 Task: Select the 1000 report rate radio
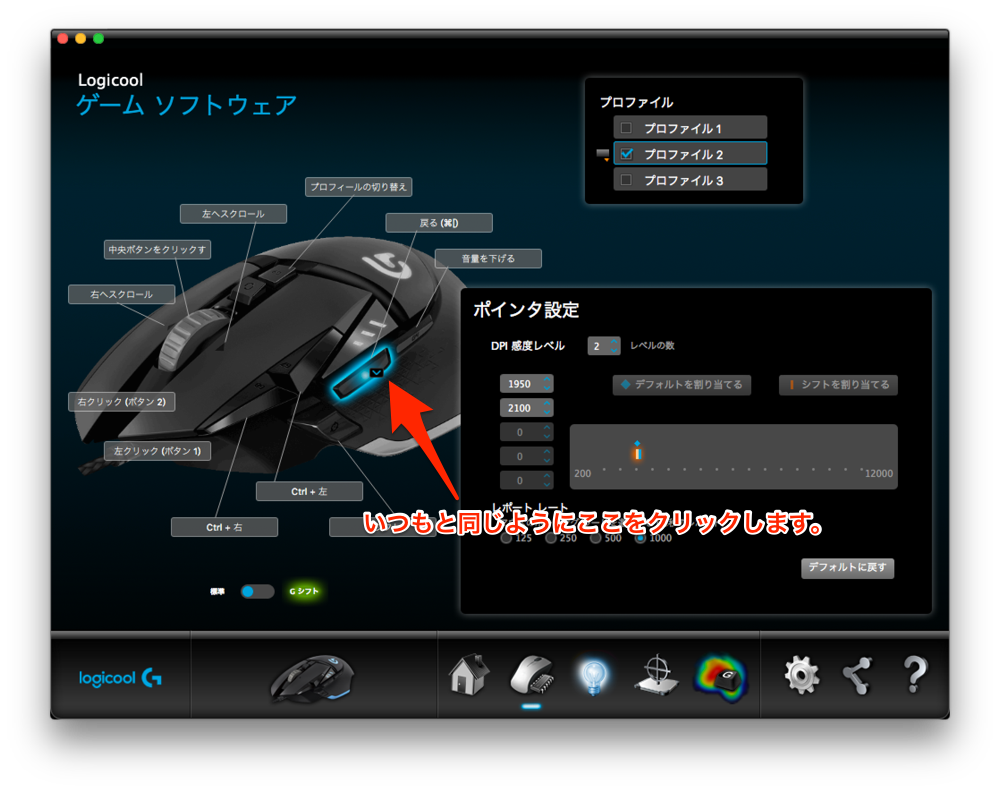pos(640,538)
